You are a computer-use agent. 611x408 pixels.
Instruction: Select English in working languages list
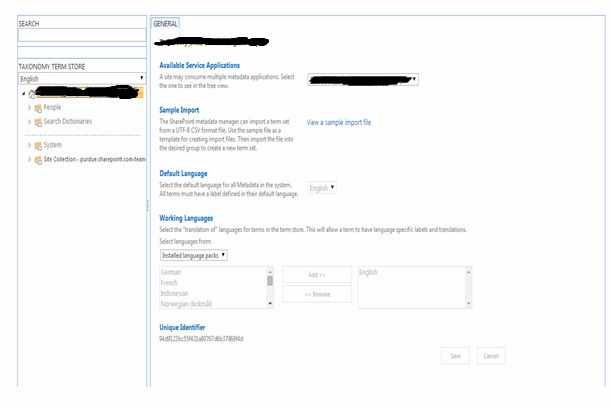(x=368, y=272)
